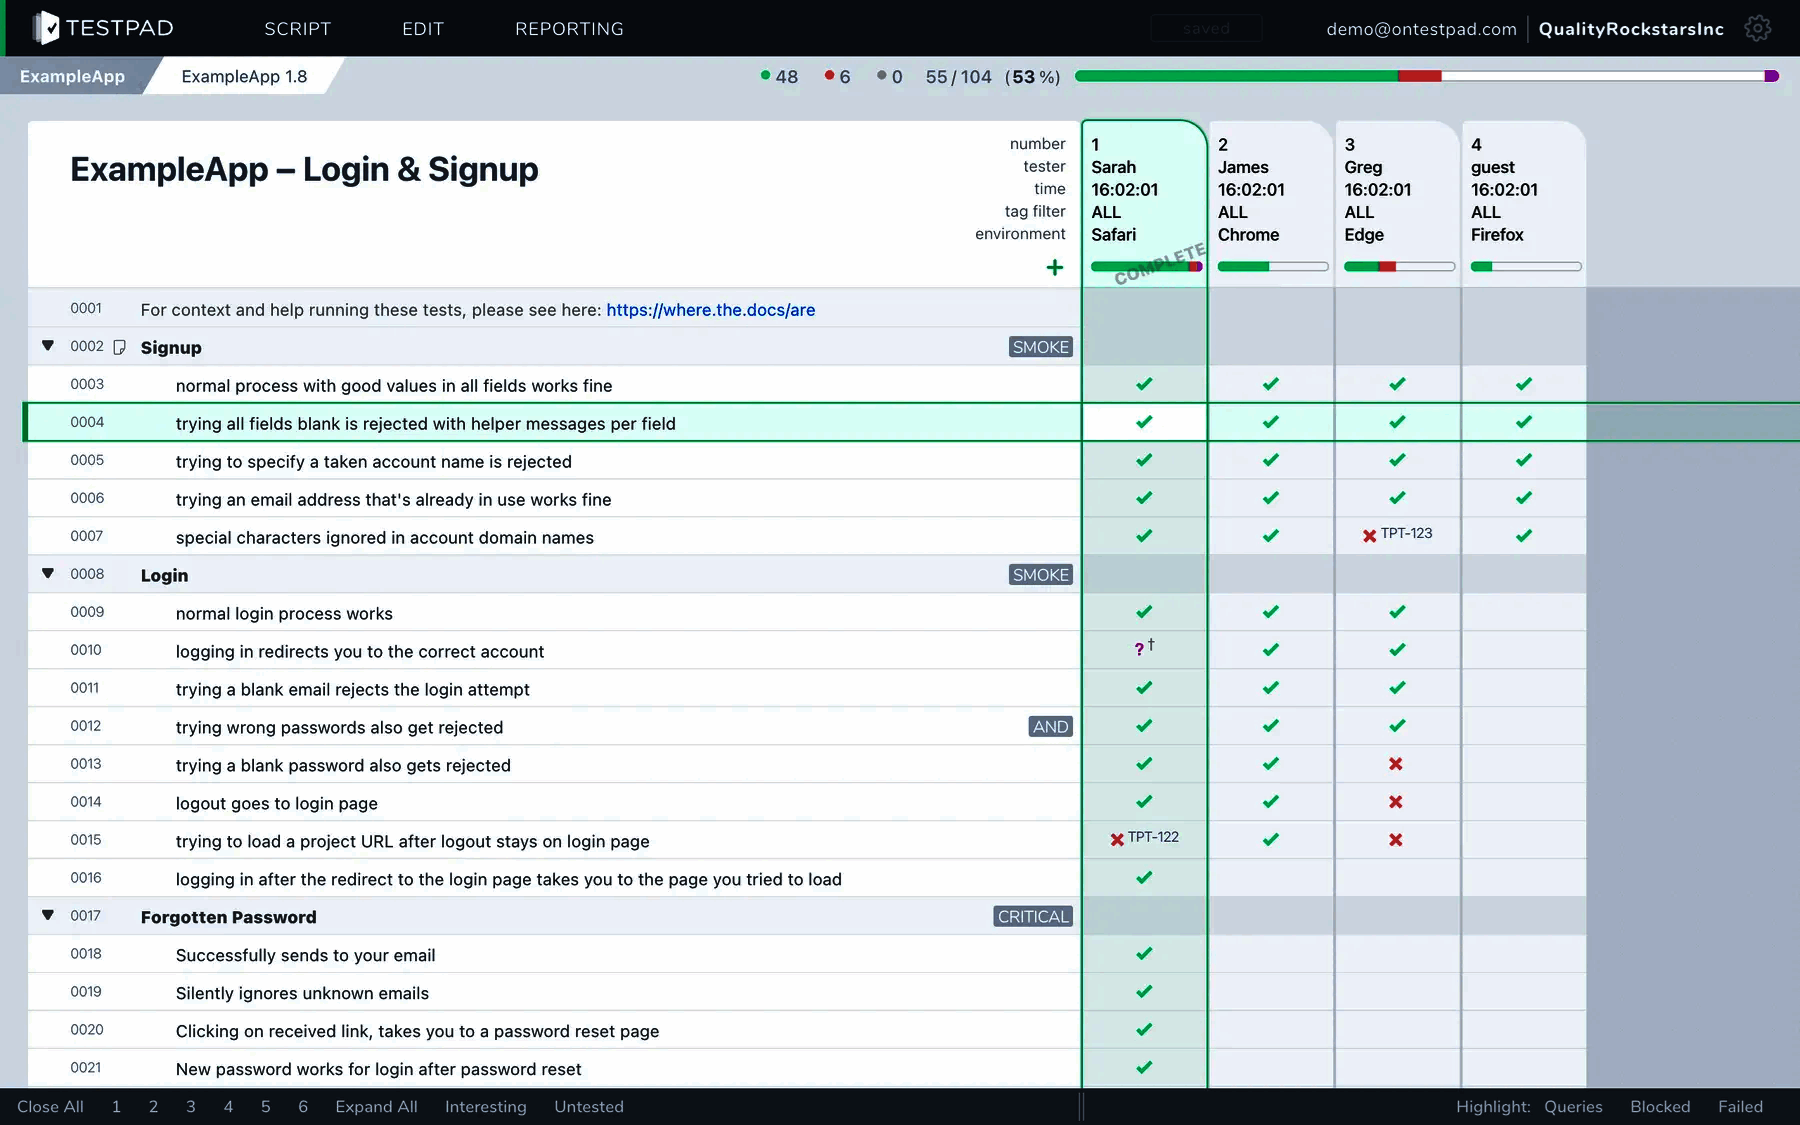Click the green passed-count dot indicator
Screen dimensions: 1800x1125
coord(765,75)
